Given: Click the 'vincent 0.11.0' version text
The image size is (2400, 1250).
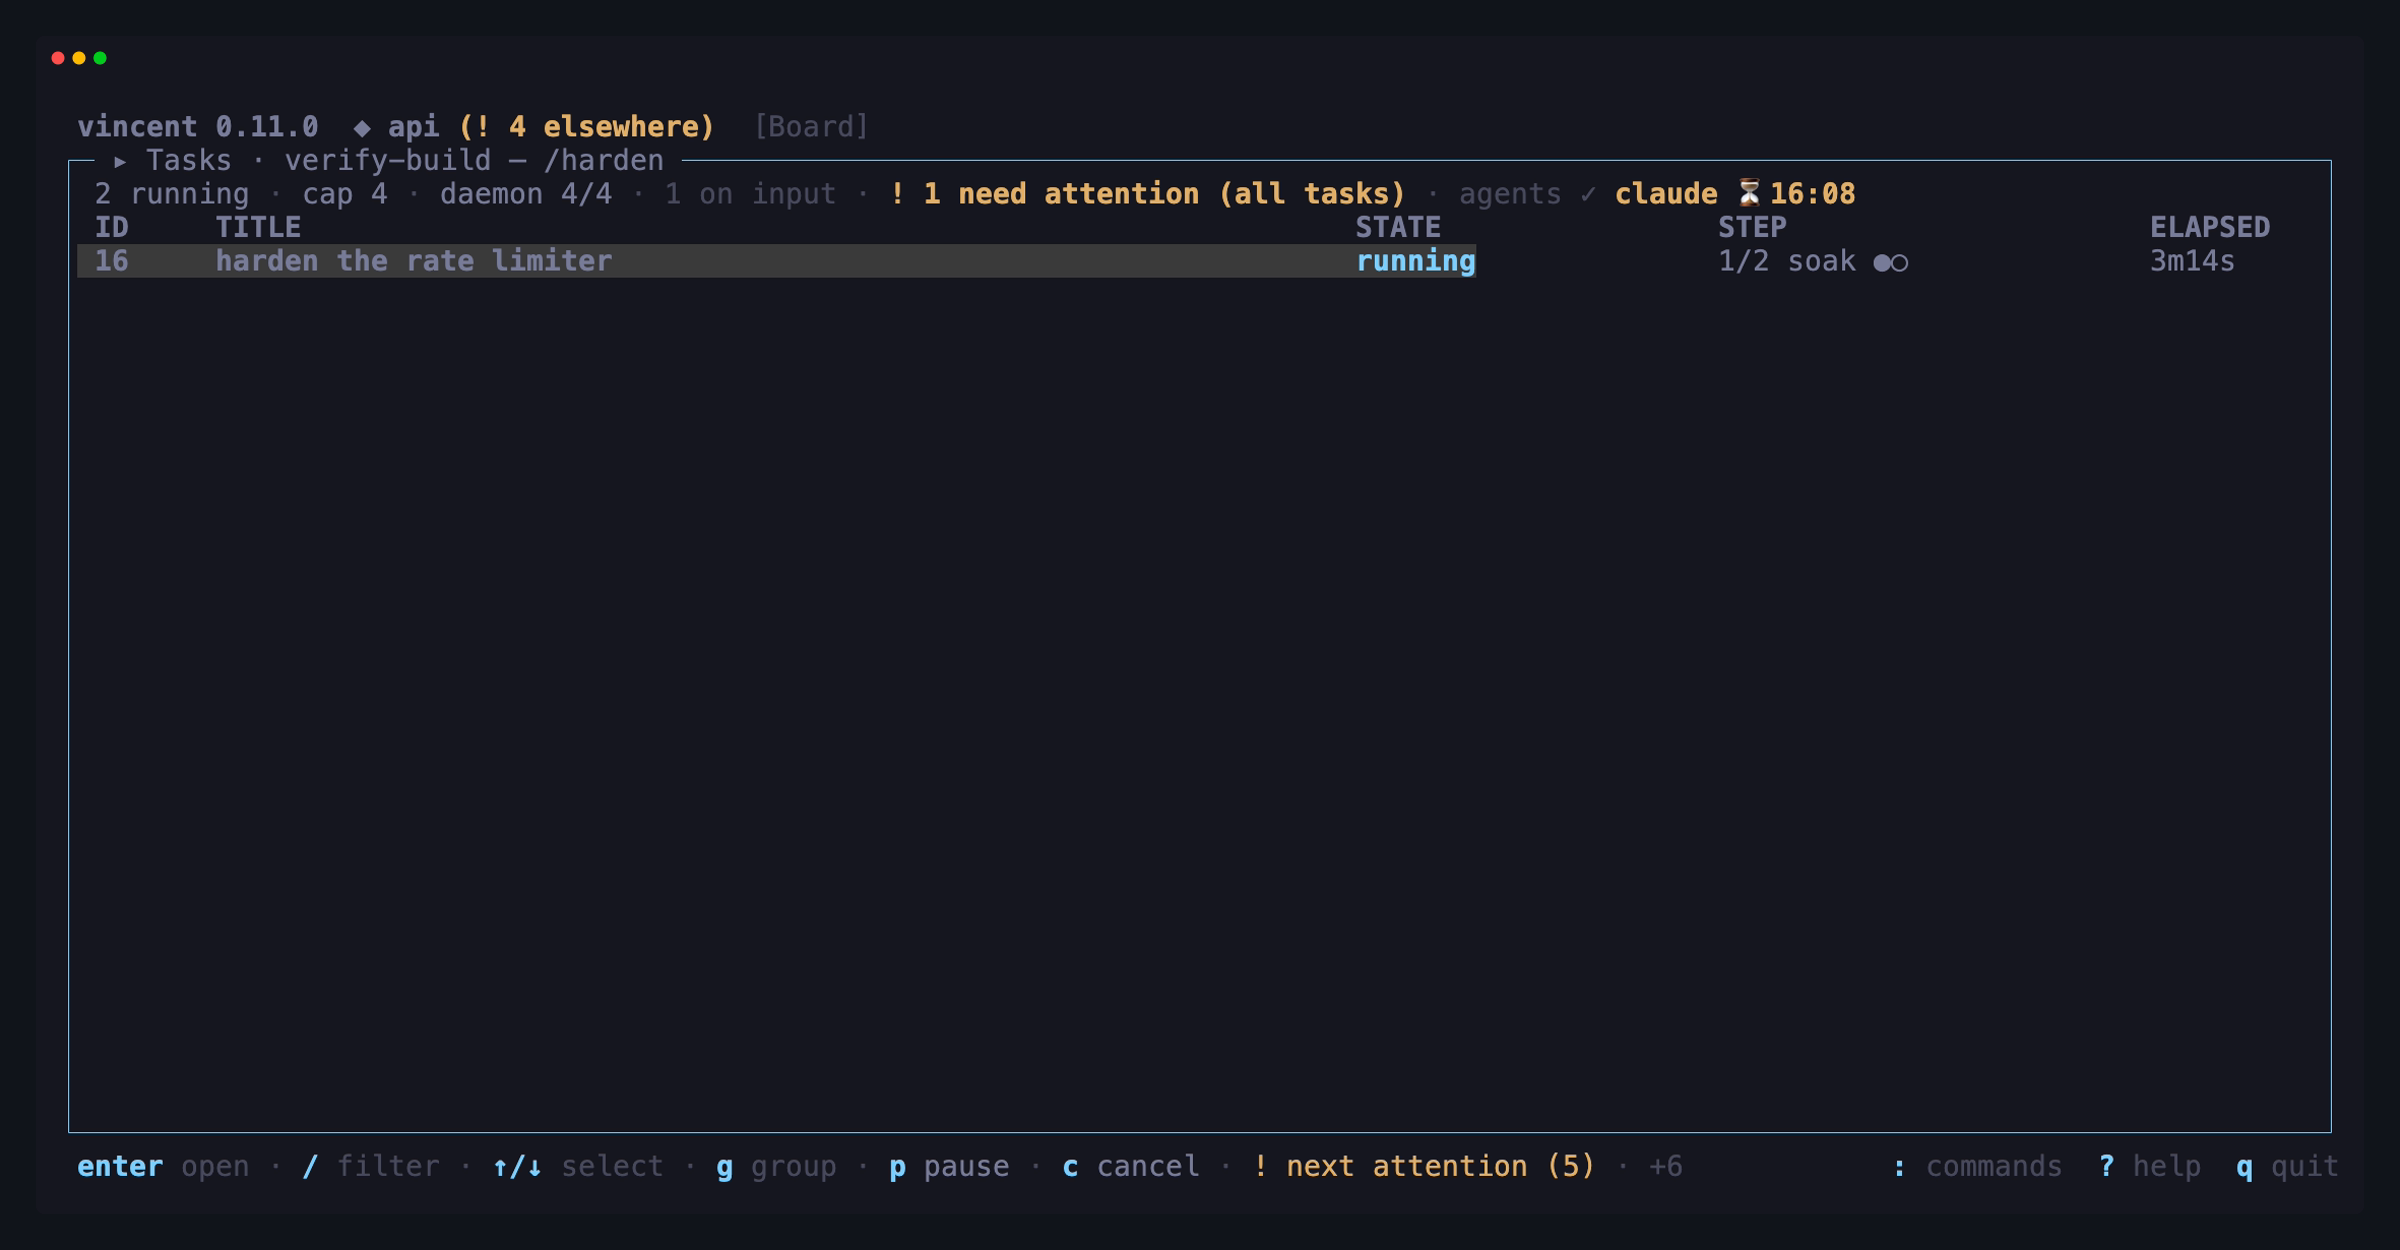Looking at the screenshot, I should click(x=198, y=127).
